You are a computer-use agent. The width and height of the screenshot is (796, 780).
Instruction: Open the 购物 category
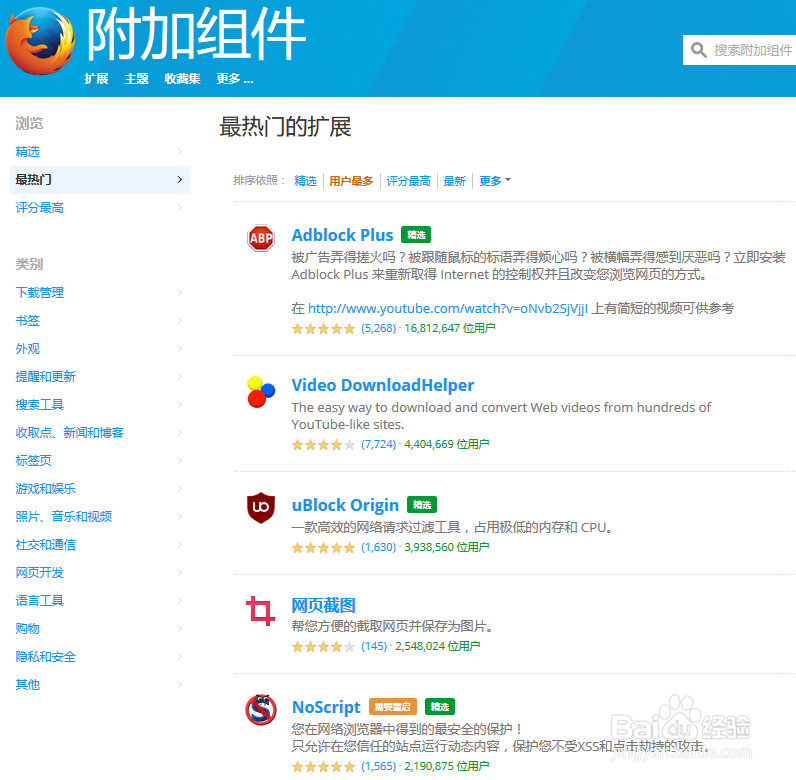click(27, 628)
